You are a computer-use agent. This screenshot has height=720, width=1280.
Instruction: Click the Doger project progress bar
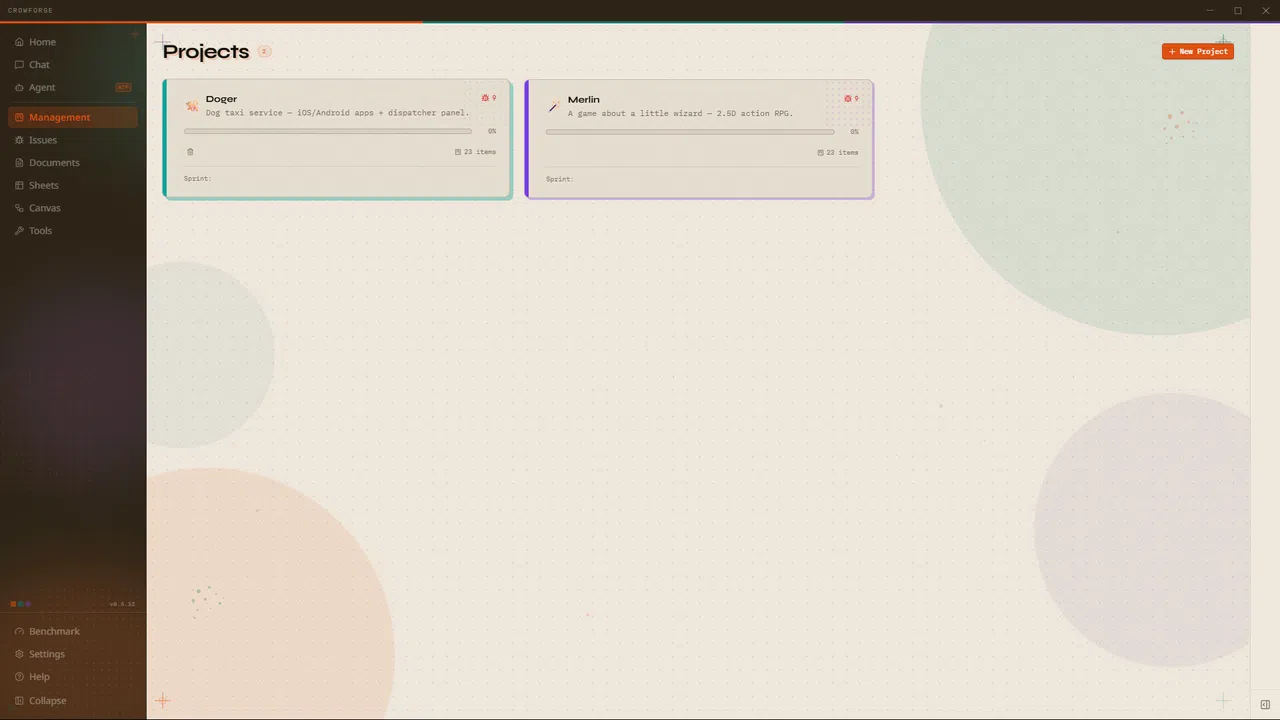coord(328,131)
